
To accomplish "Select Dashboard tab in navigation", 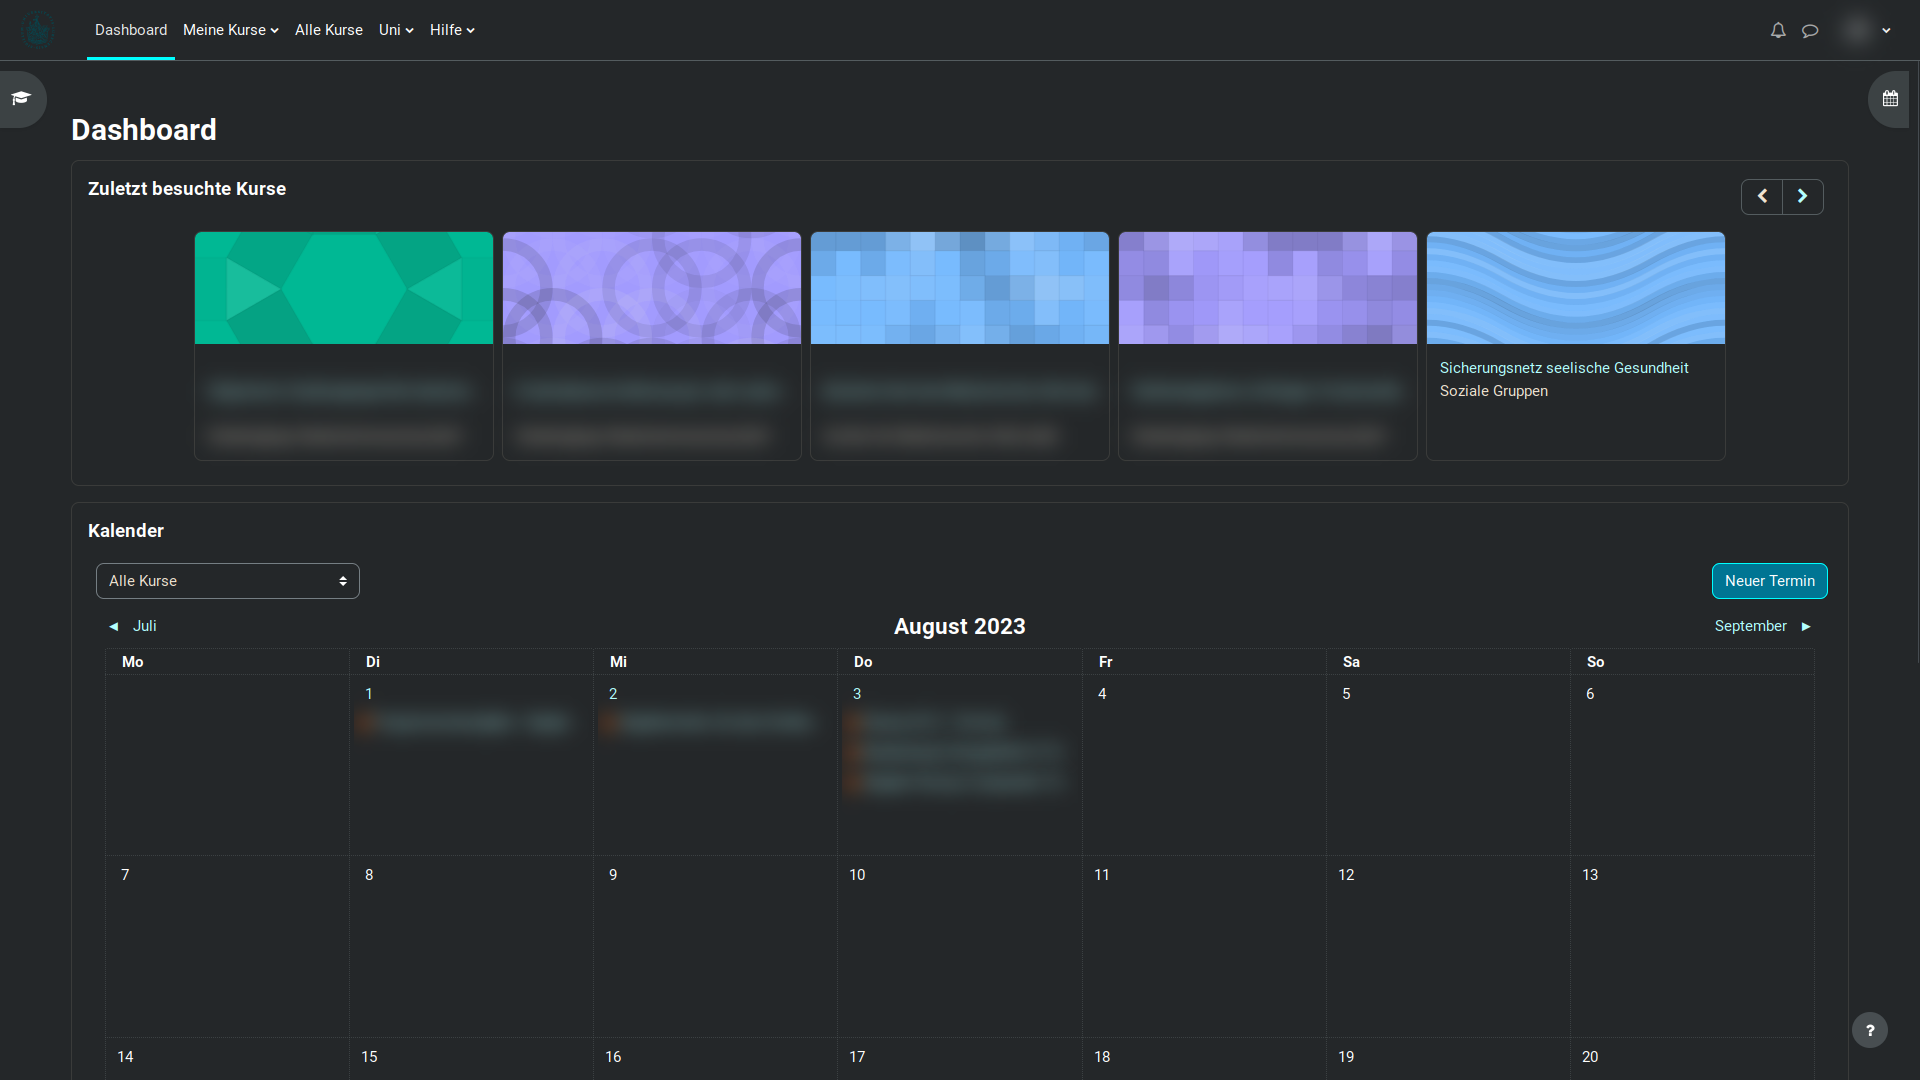I will pyautogui.click(x=132, y=29).
